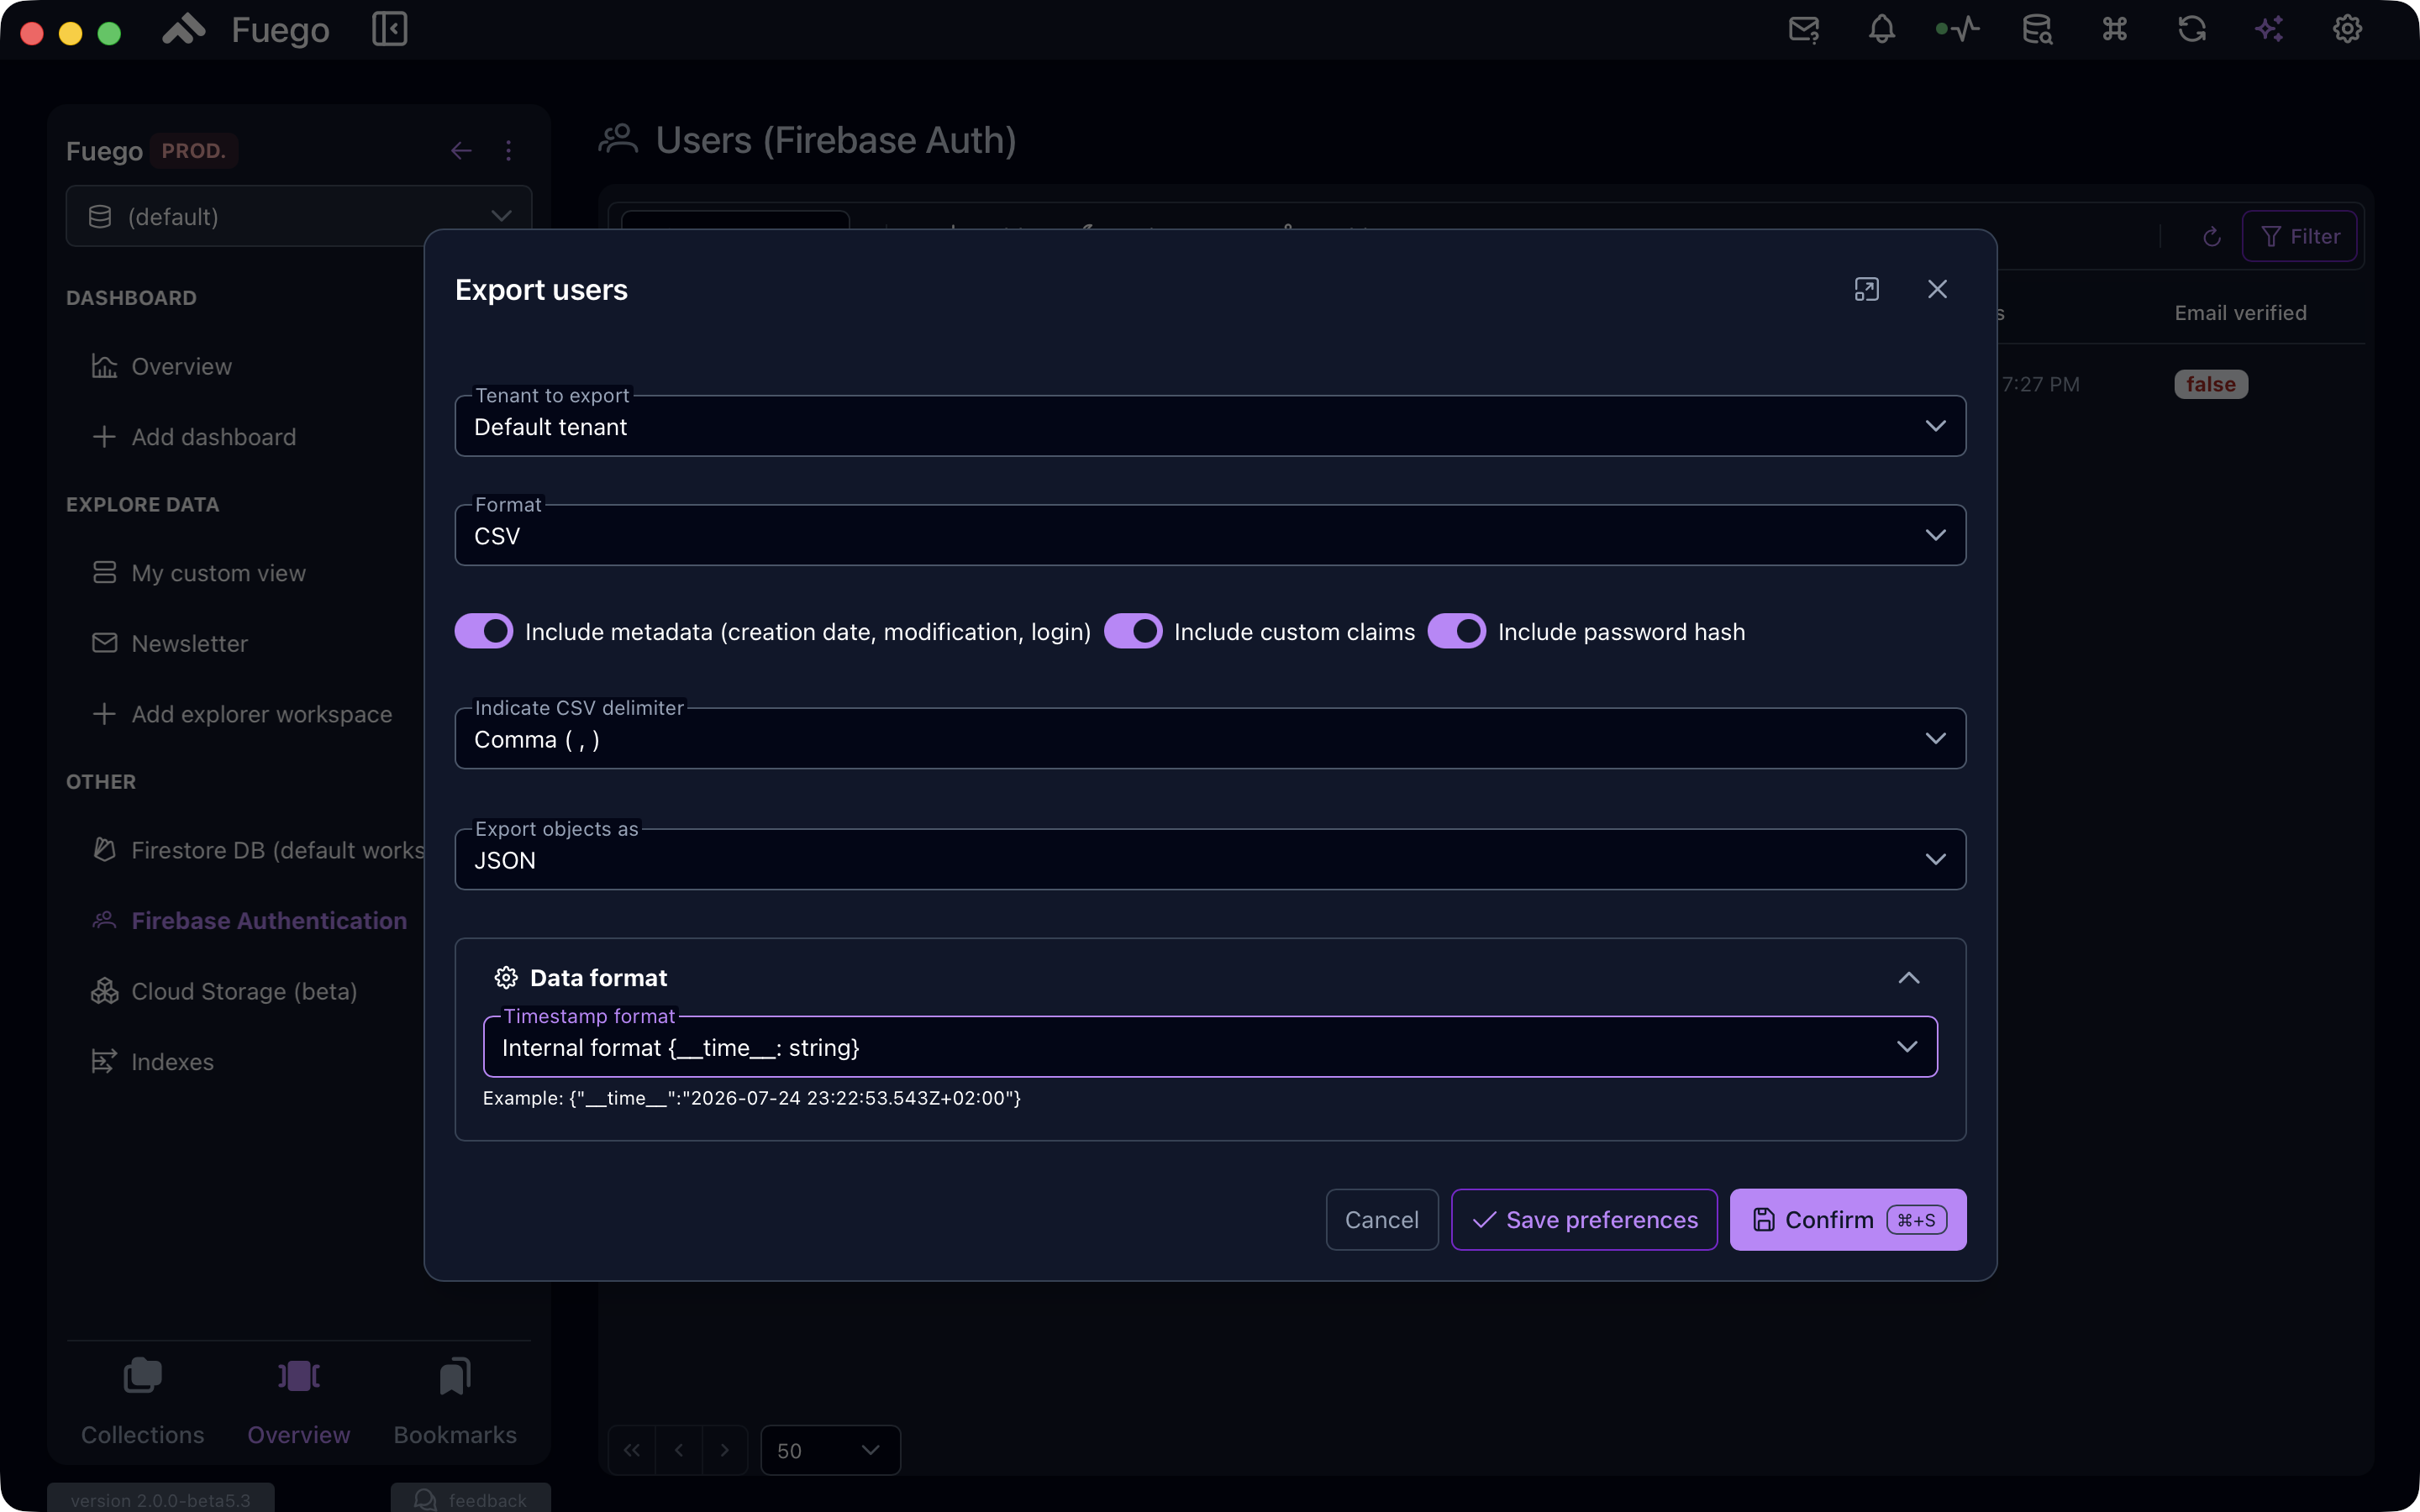This screenshot has width=2420, height=1512.
Task: Open the CSV delimiter Comma dropdown
Action: (x=1210, y=739)
